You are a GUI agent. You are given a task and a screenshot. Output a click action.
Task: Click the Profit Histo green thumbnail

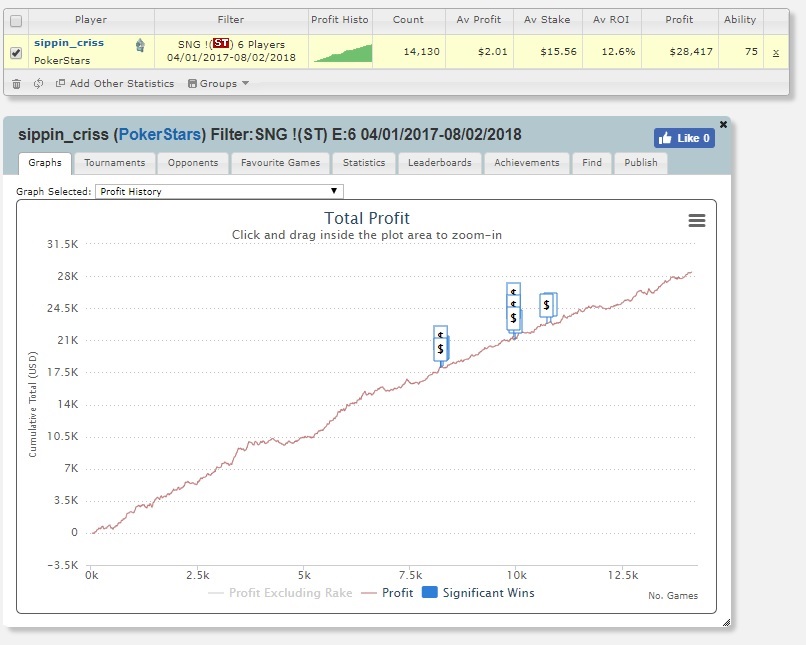coord(343,53)
